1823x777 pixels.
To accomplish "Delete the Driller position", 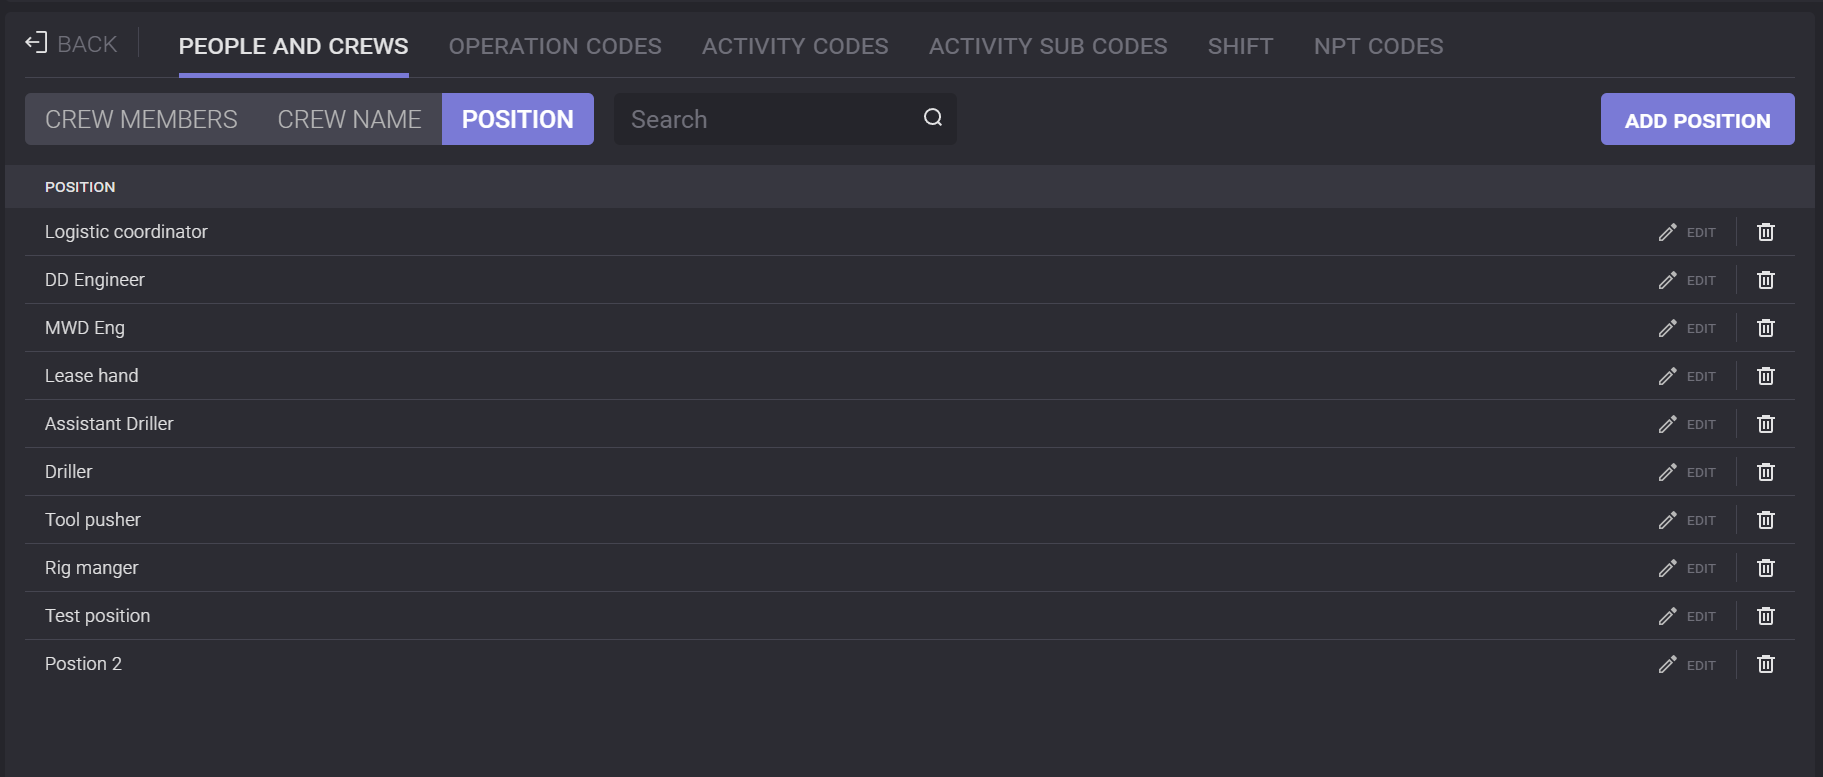I will pos(1765,472).
